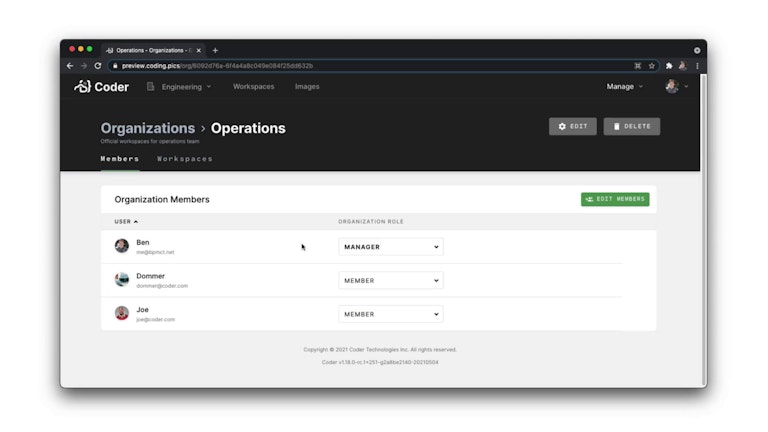Click the name Ben in members list
This screenshot has width=768, height=432.
coord(143,242)
